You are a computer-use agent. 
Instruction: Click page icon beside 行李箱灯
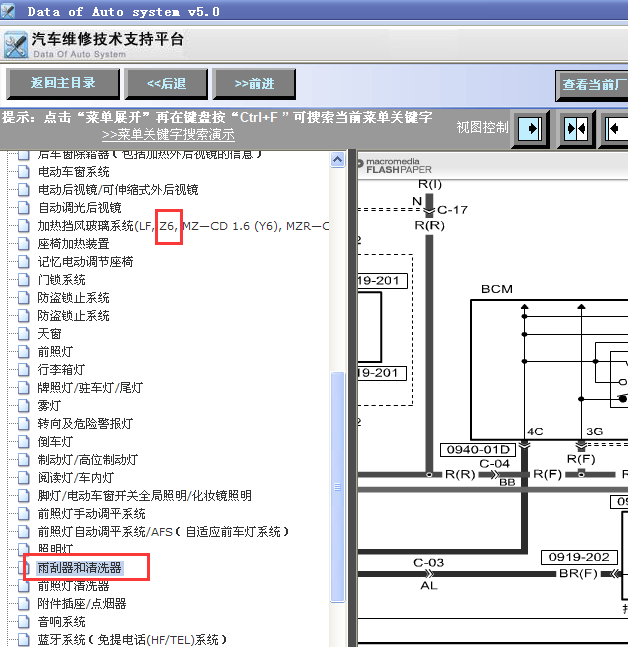[x=24, y=370]
